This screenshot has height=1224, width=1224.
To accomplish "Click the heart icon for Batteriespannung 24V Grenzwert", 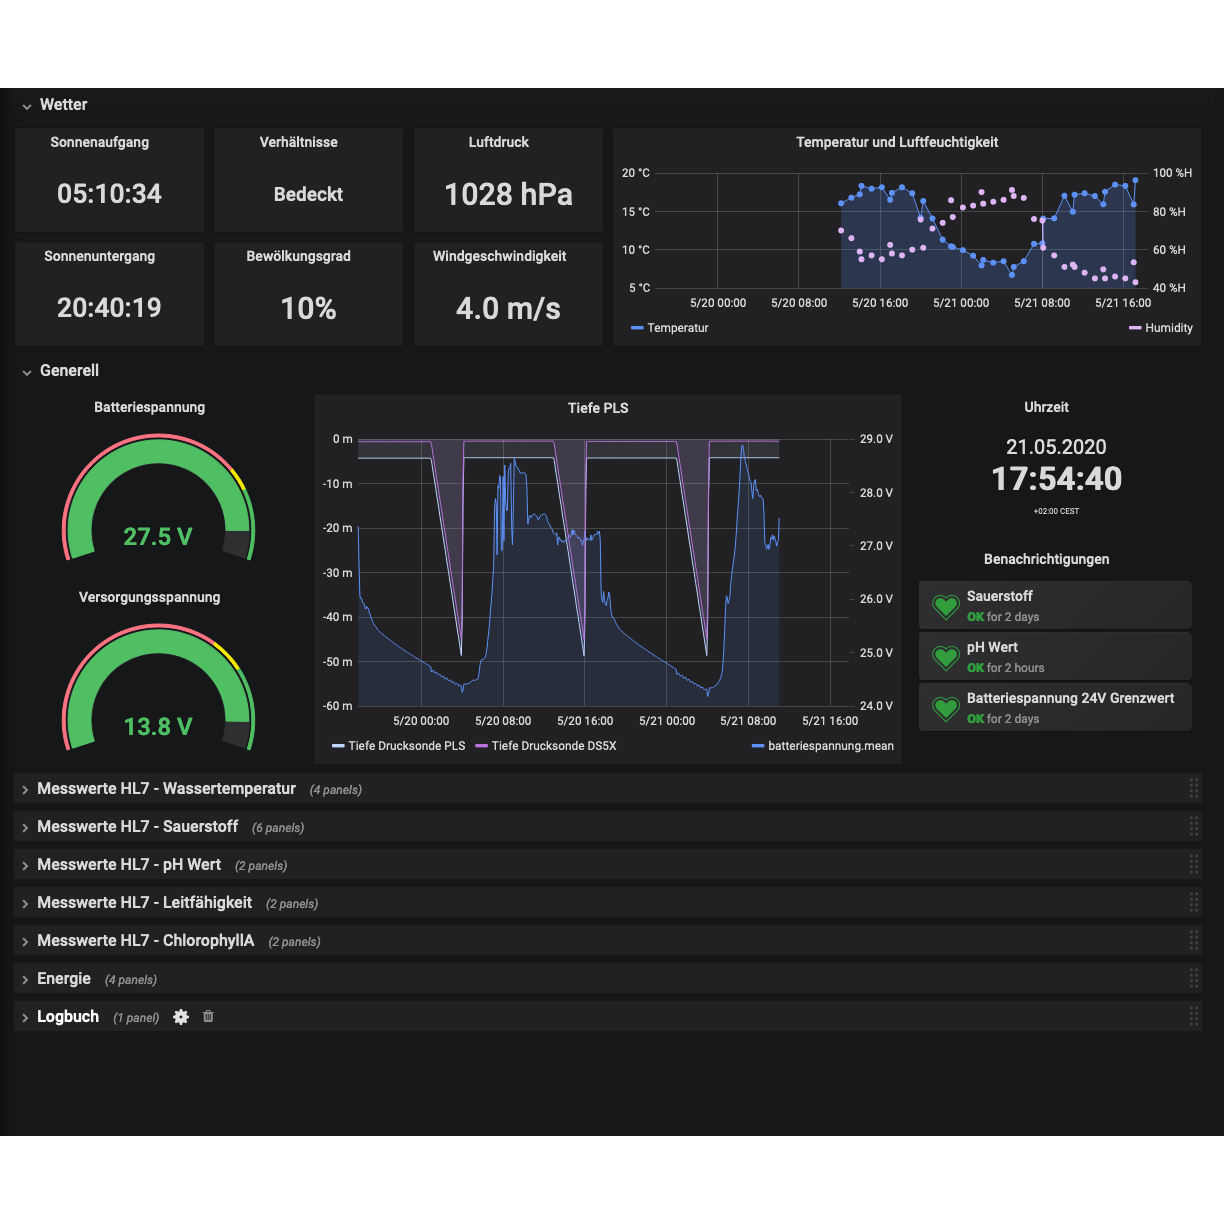I will point(945,708).
